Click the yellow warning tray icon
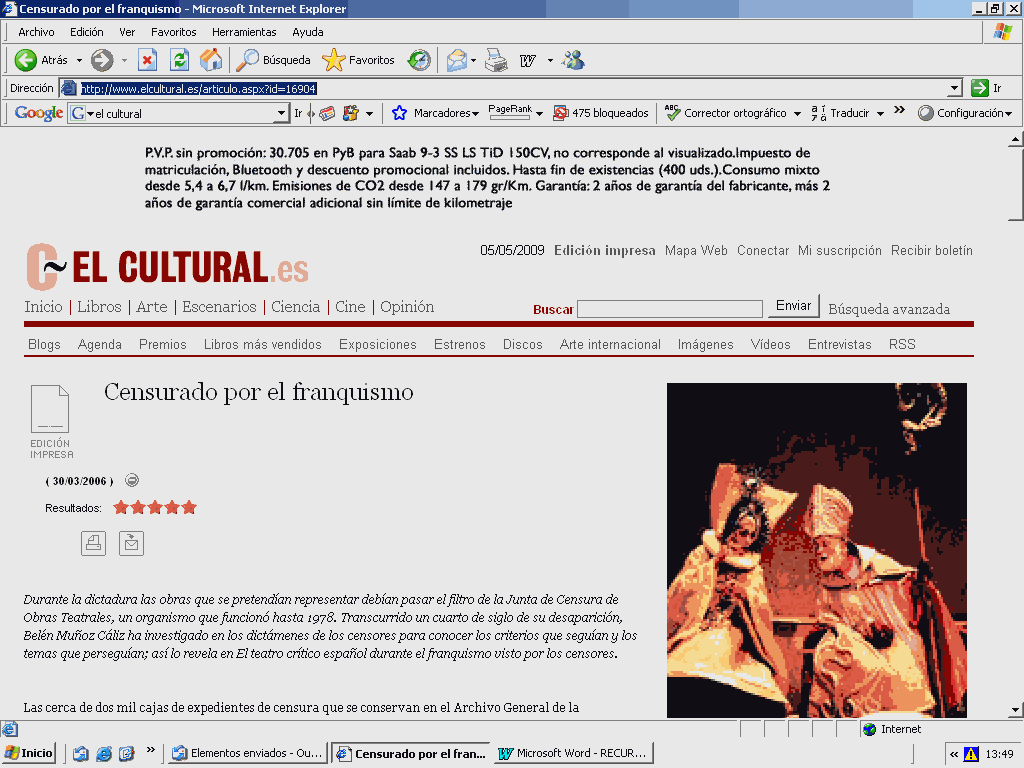Screen dimensions: 1024x768 point(971,754)
